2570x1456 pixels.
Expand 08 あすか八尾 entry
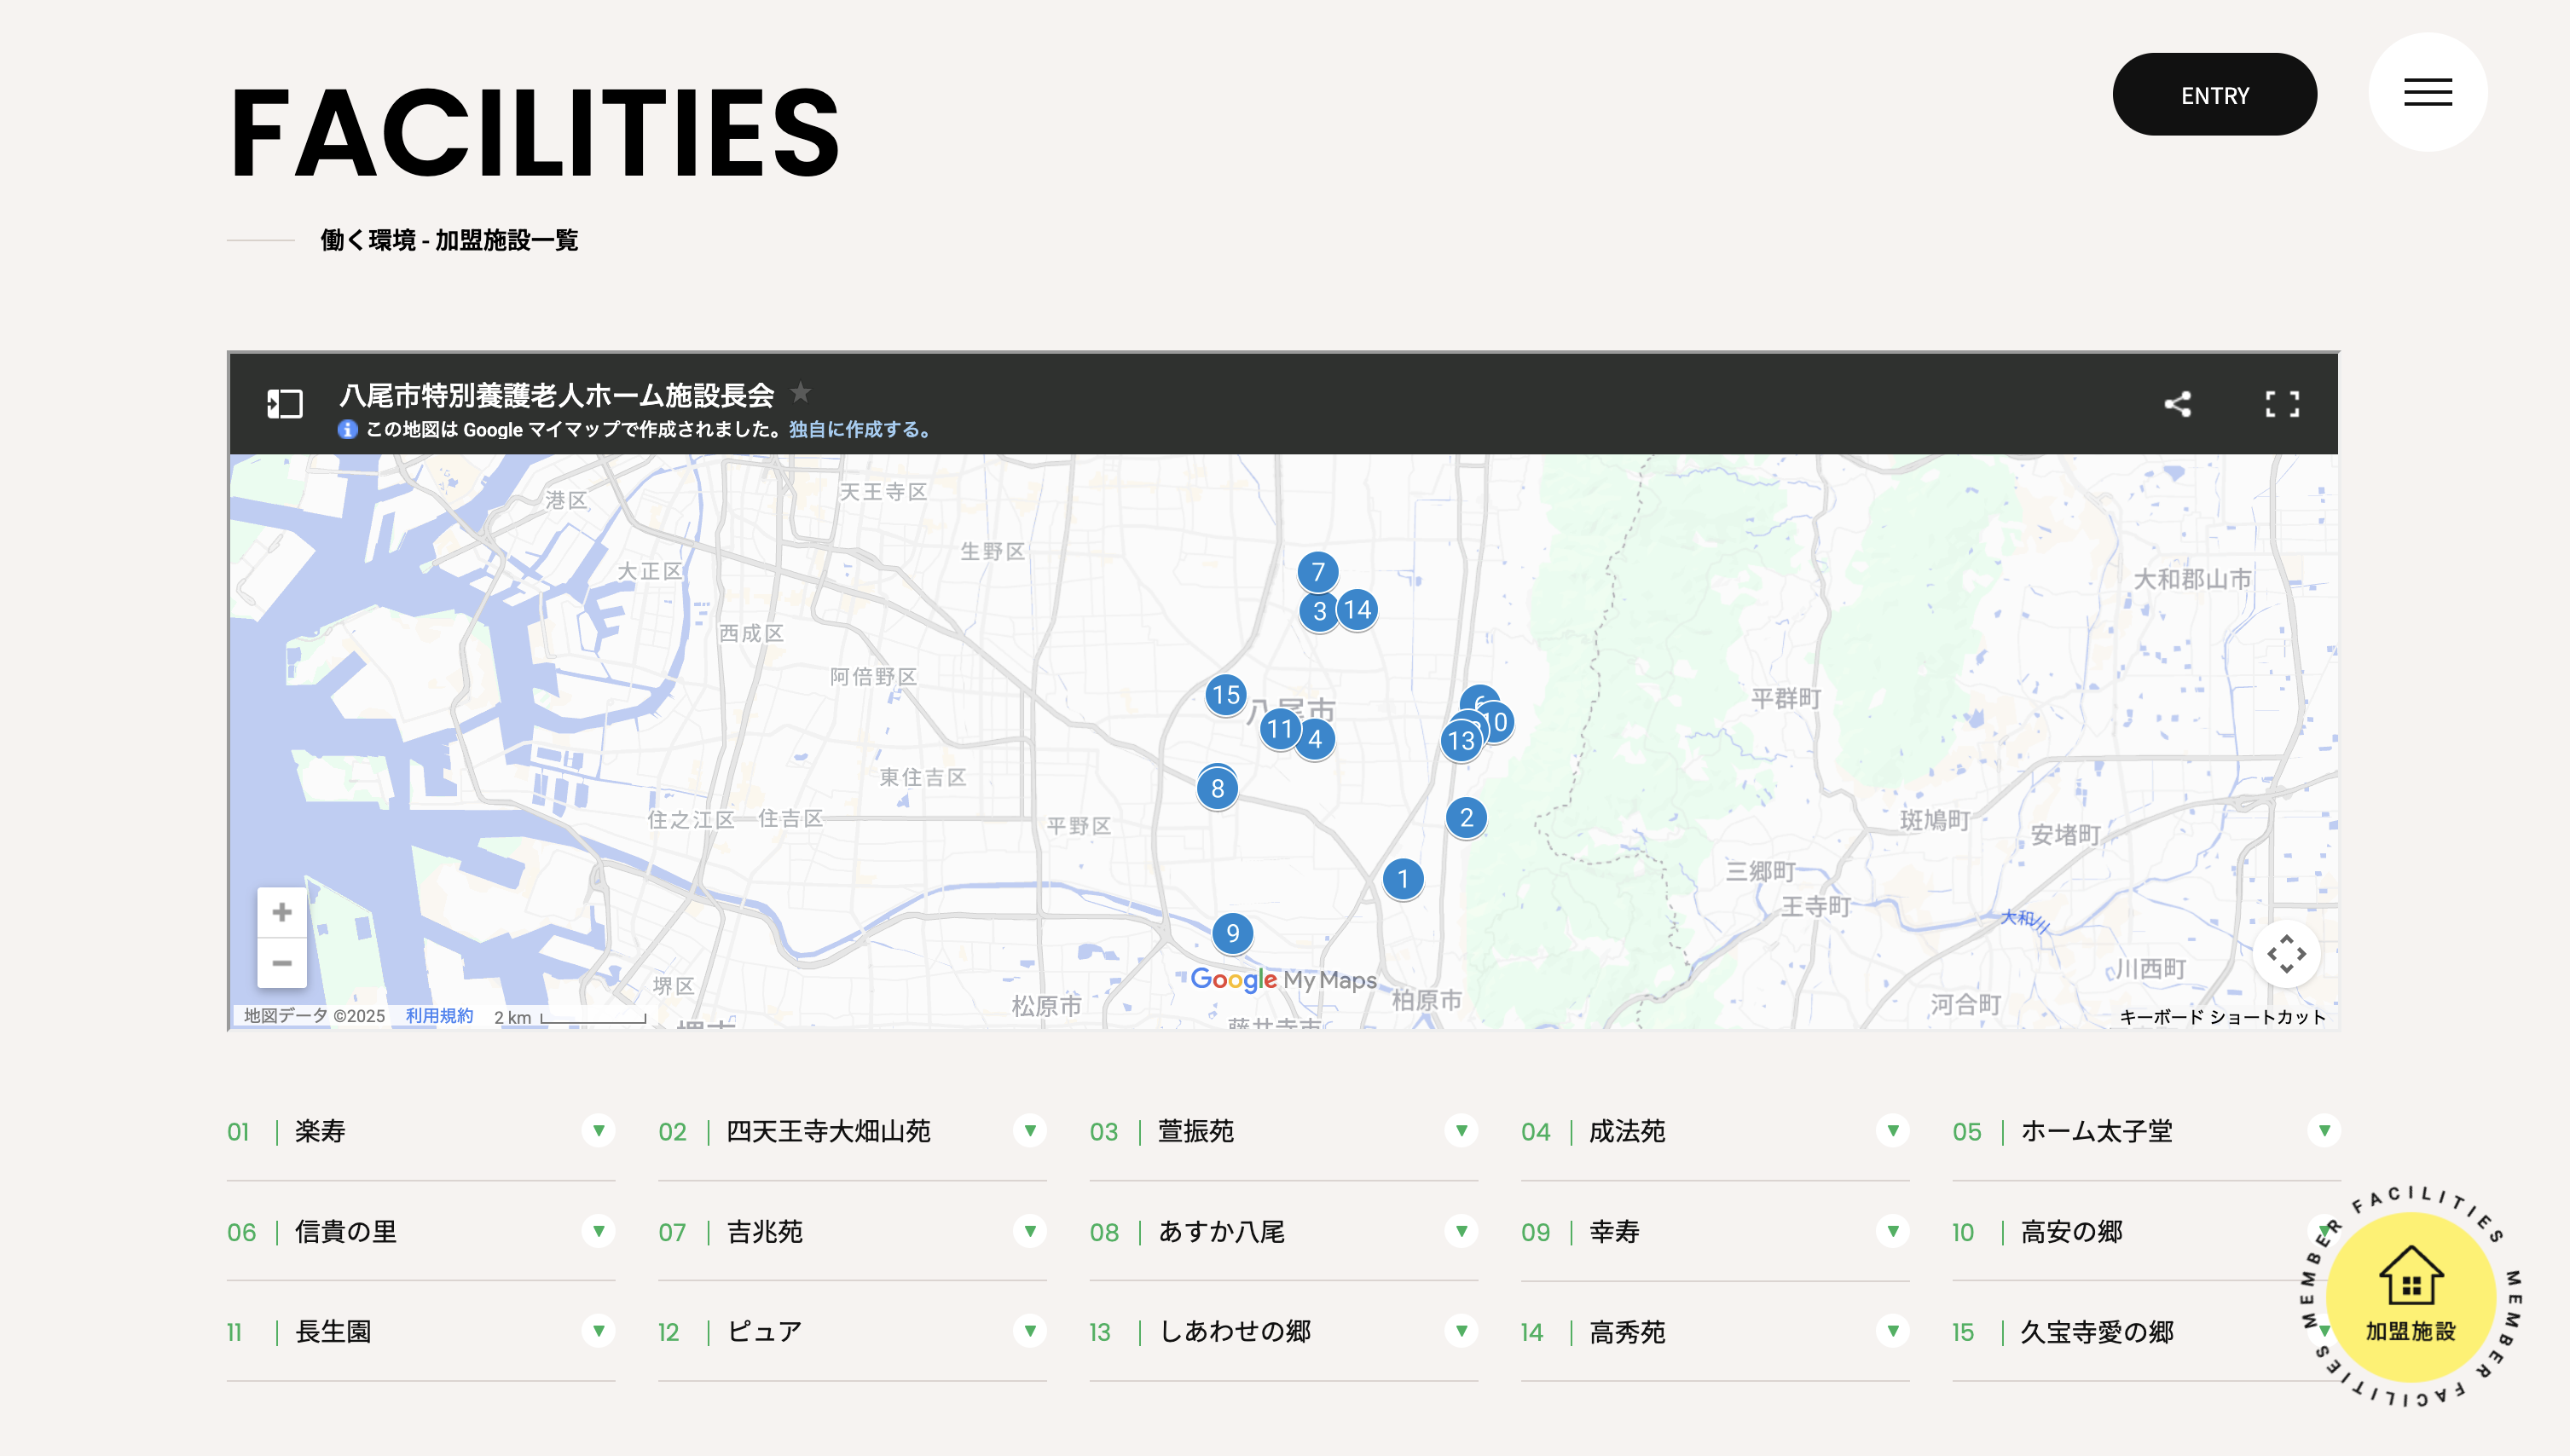coord(1461,1231)
